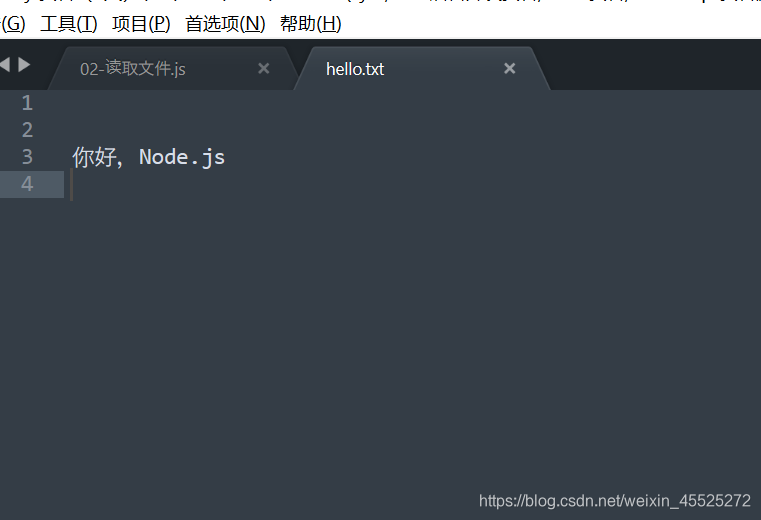This screenshot has height=520, width=761.
Task: Click line number 1 in the gutter
Action: click(26, 103)
